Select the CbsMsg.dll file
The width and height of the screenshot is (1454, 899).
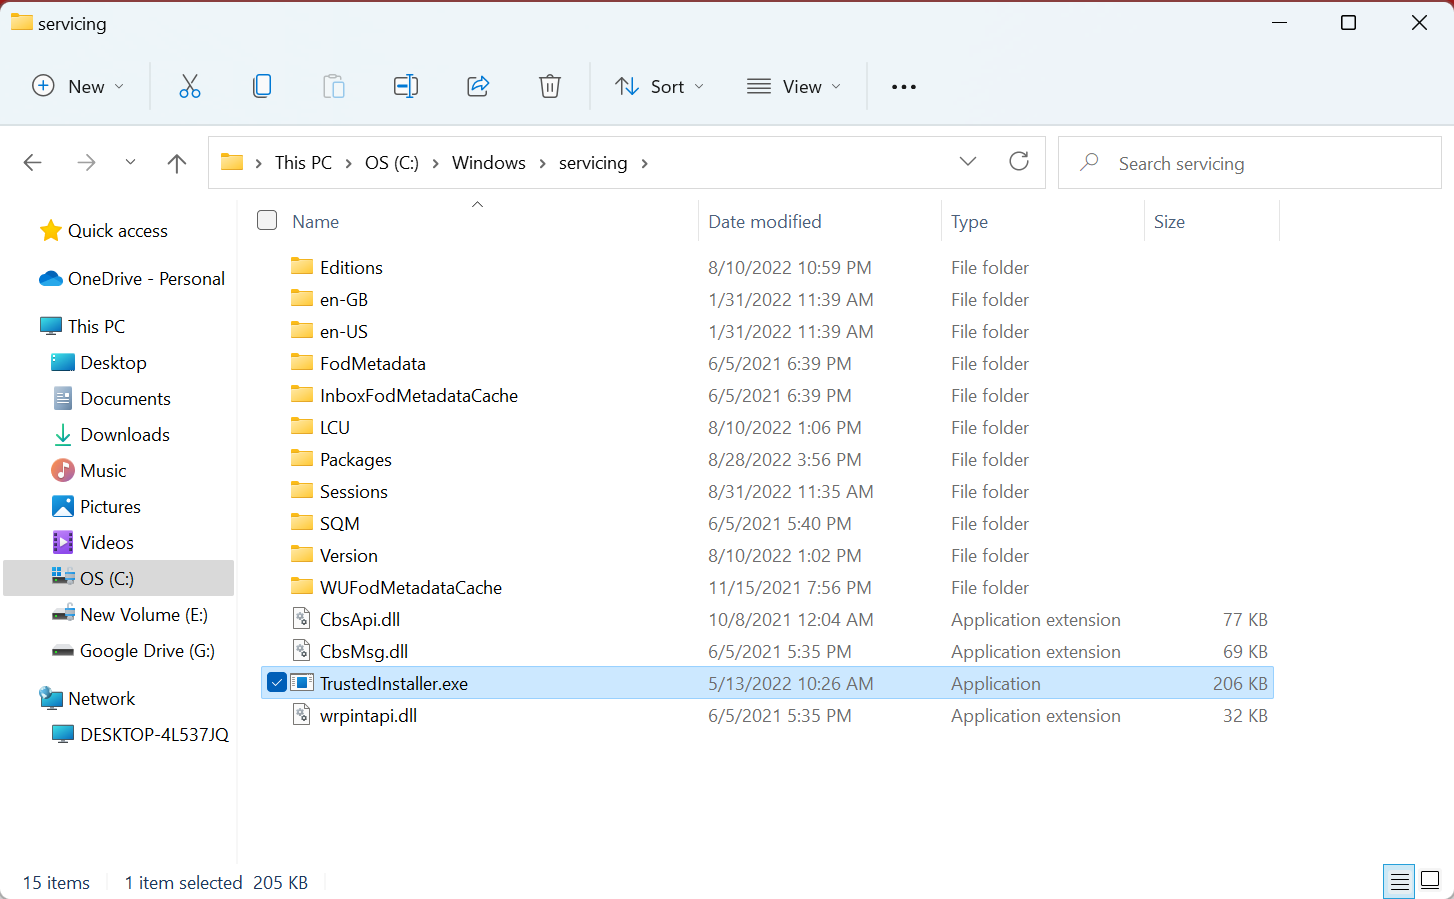tap(767, 651)
